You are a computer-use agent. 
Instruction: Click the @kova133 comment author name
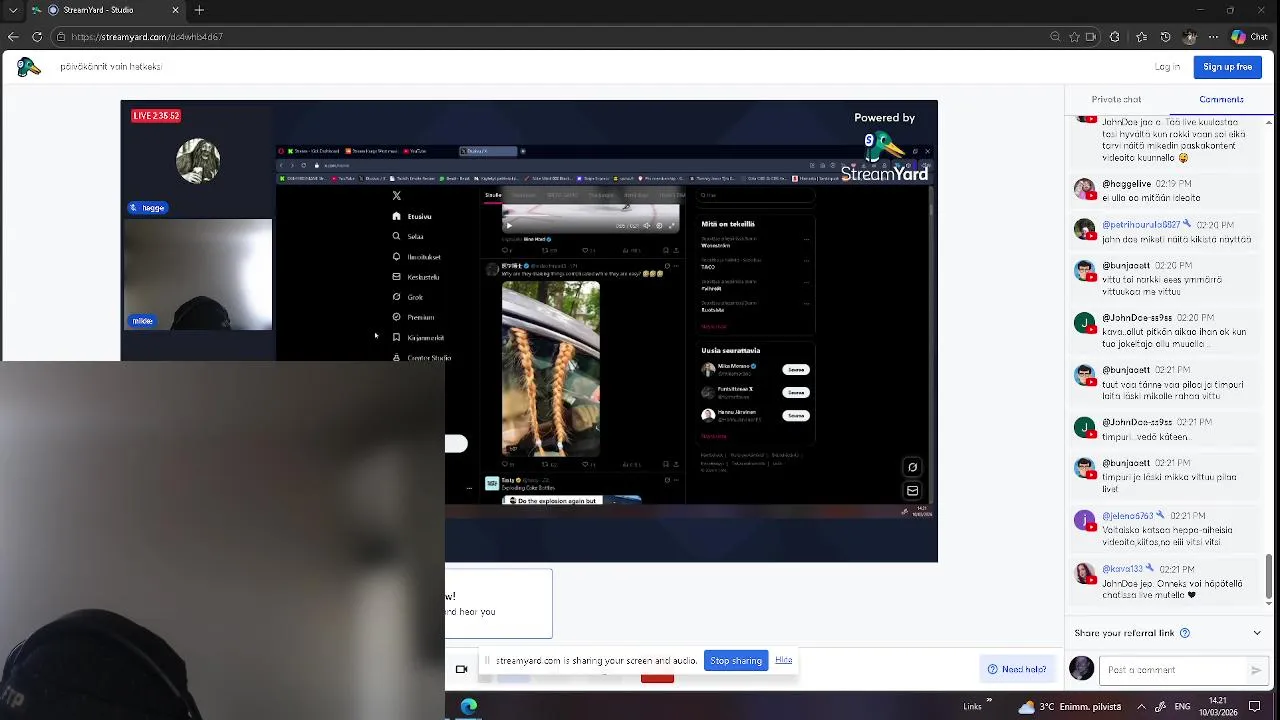[x=1123, y=570]
